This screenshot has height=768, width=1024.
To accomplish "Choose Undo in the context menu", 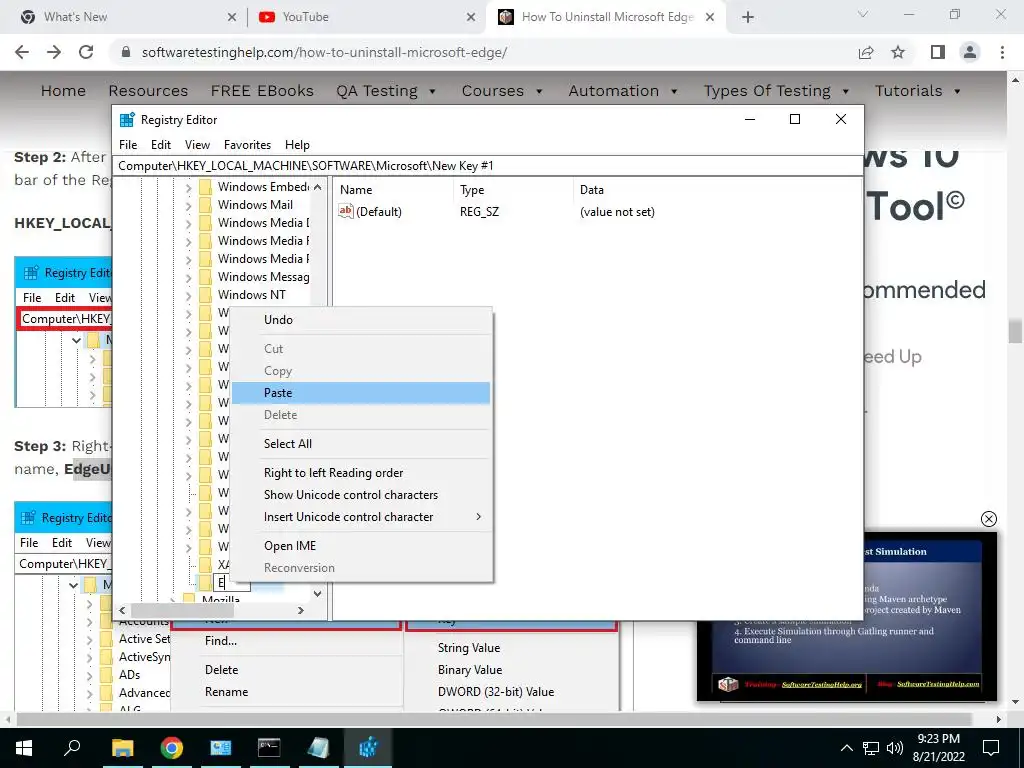I will 361,319.
